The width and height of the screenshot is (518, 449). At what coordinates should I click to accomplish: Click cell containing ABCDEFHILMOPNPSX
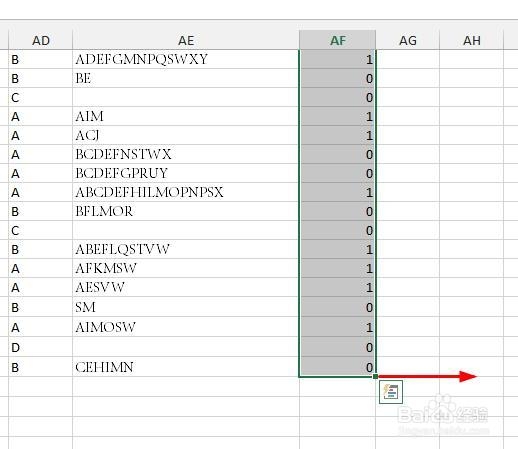point(186,192)
